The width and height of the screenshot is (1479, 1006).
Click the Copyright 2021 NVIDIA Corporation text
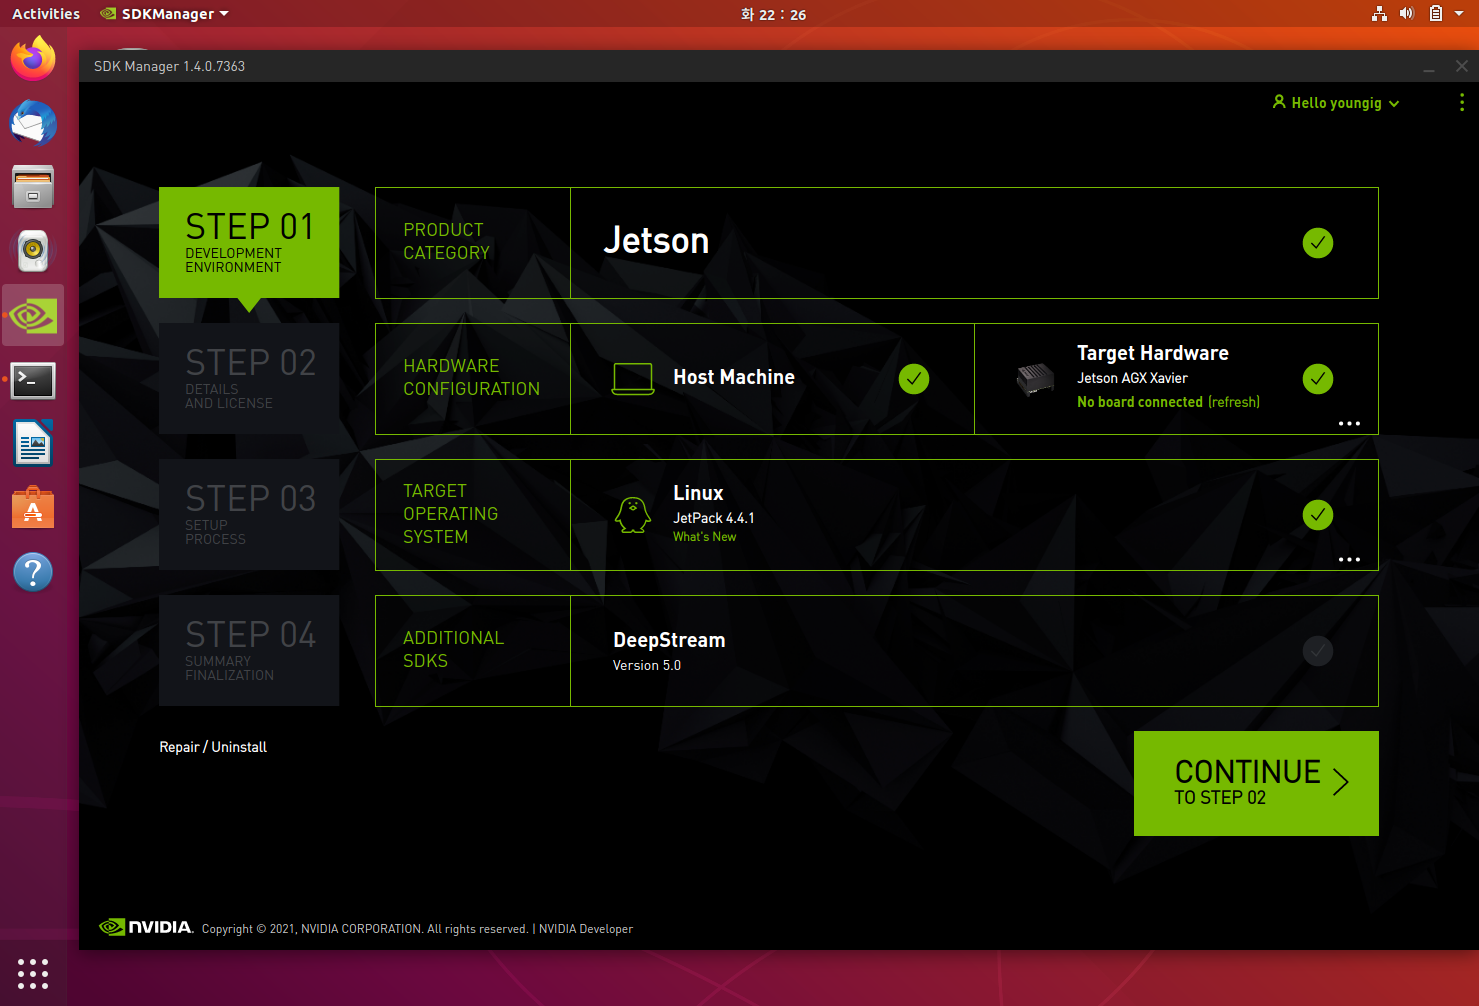(365, 929)
